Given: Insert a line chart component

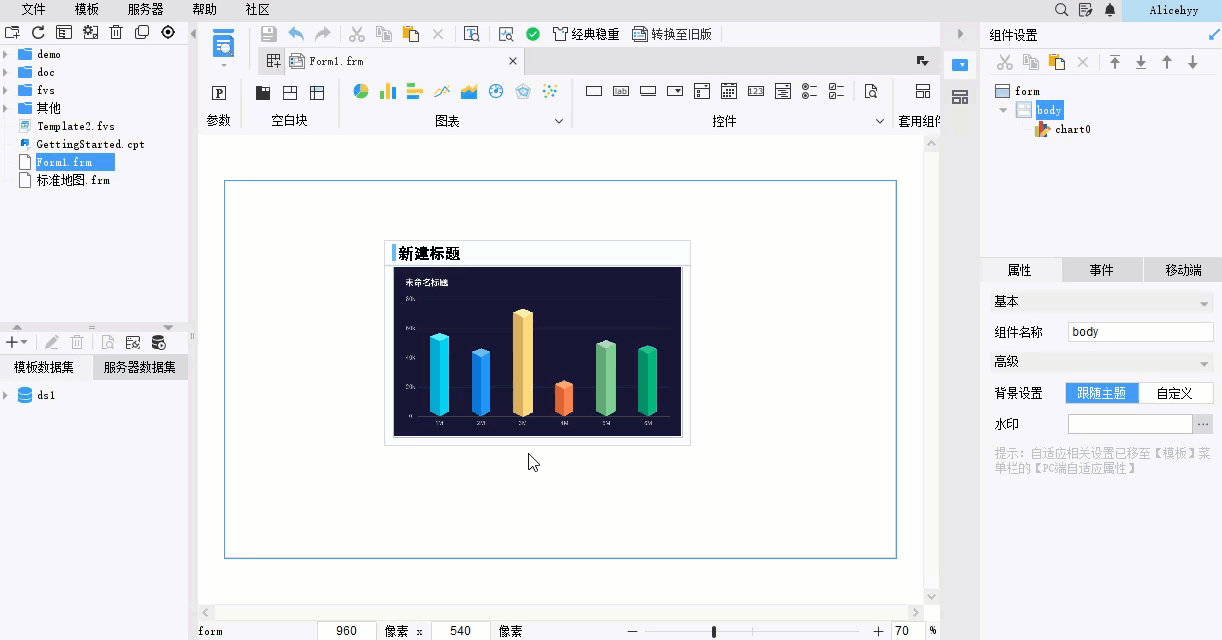Looking at the screenshot, I should 442,91.
